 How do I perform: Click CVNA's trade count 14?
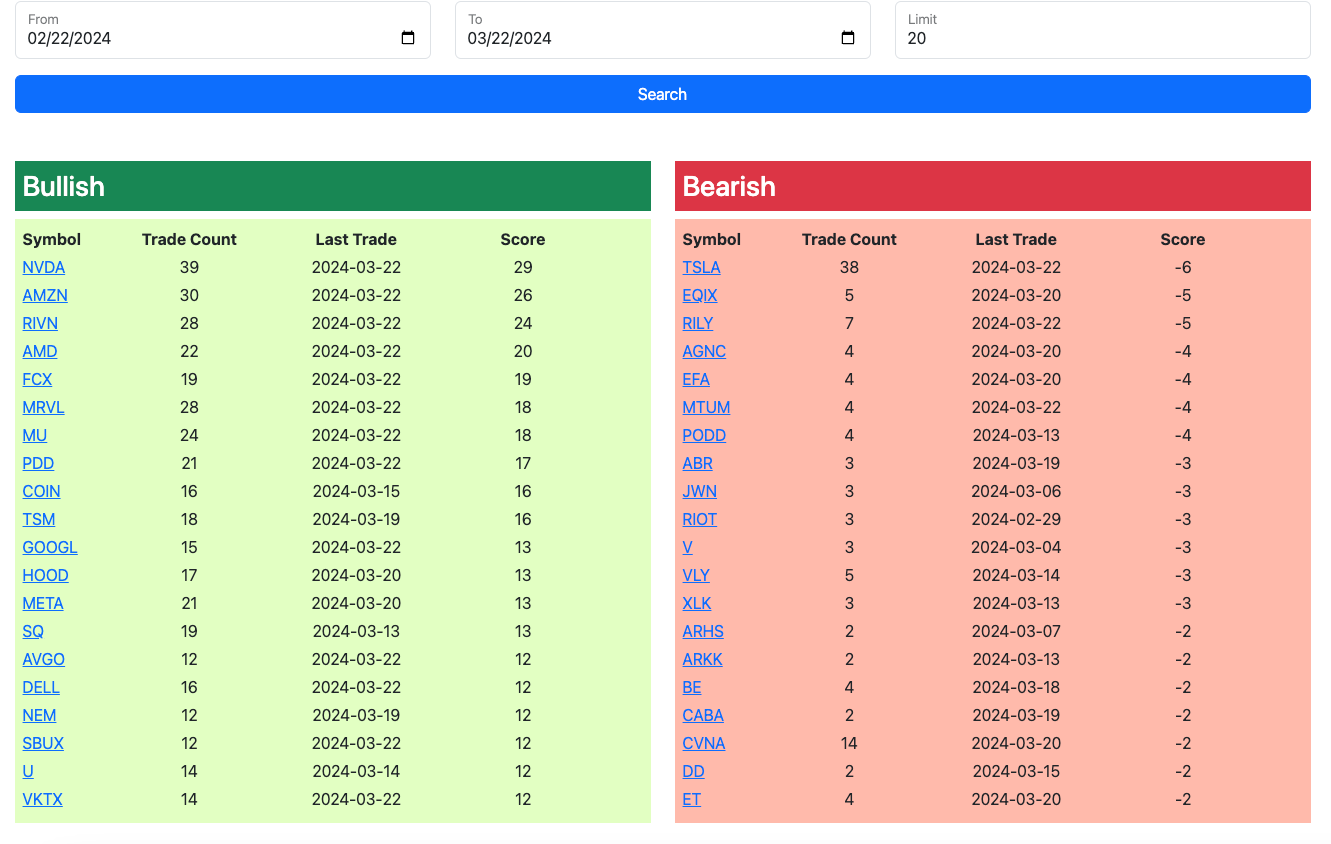849,743
